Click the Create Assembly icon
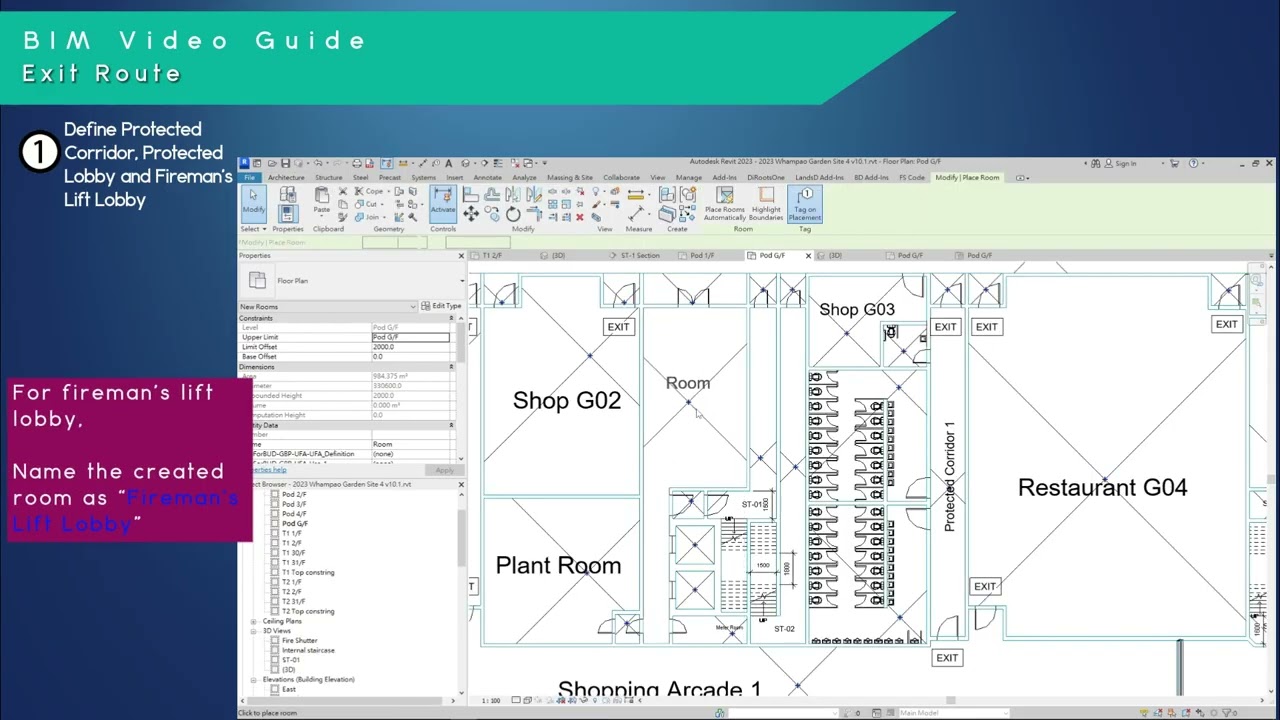 tap(666, 194)
